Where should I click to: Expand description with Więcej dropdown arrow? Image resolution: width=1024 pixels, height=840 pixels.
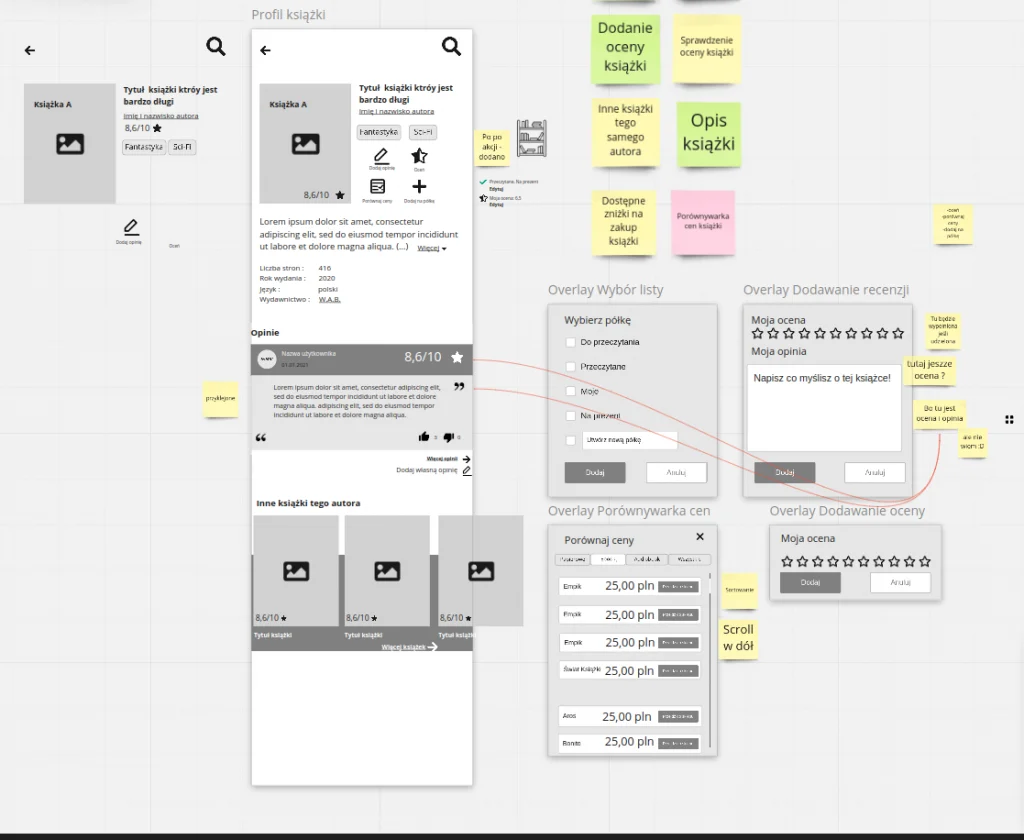[x=444, y=249]
